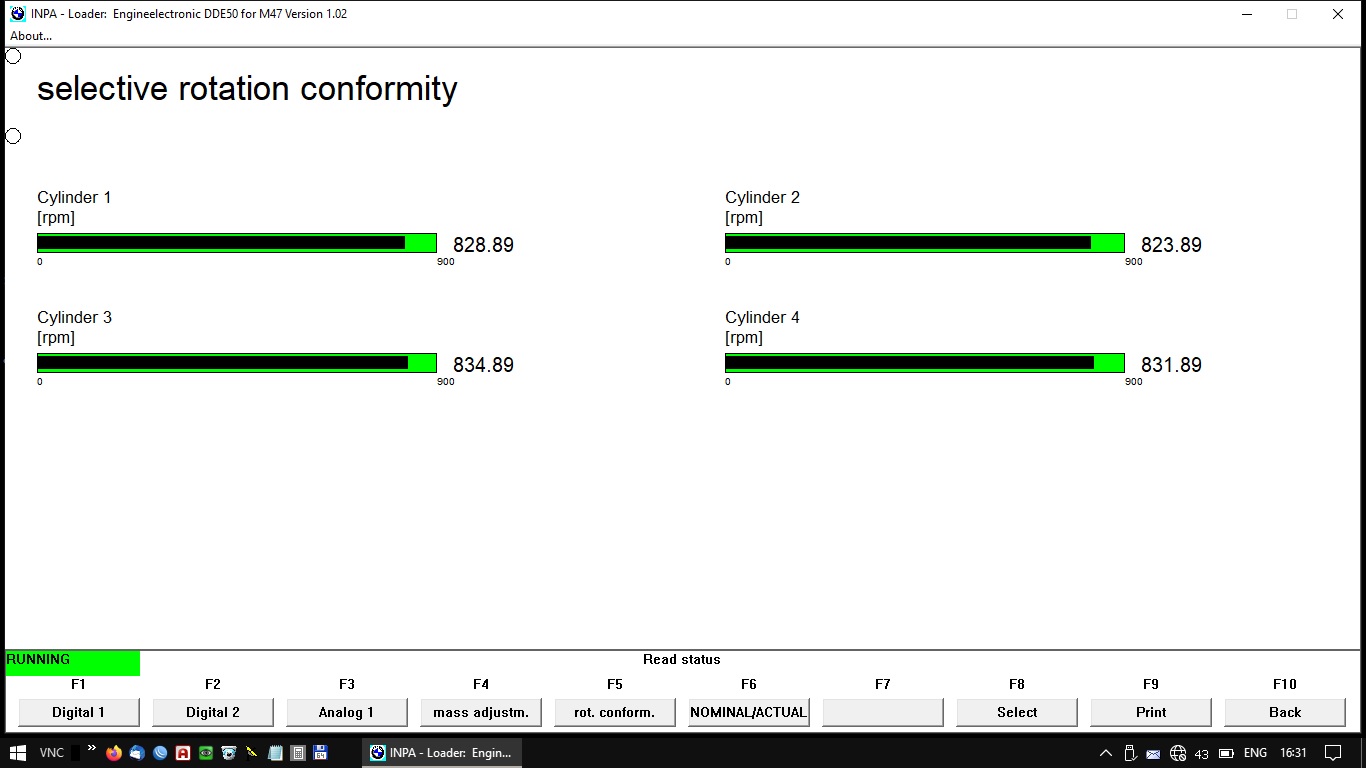Click the Cylinder 4 rpm bar
1366x768 pixels.
click(925, 363)
